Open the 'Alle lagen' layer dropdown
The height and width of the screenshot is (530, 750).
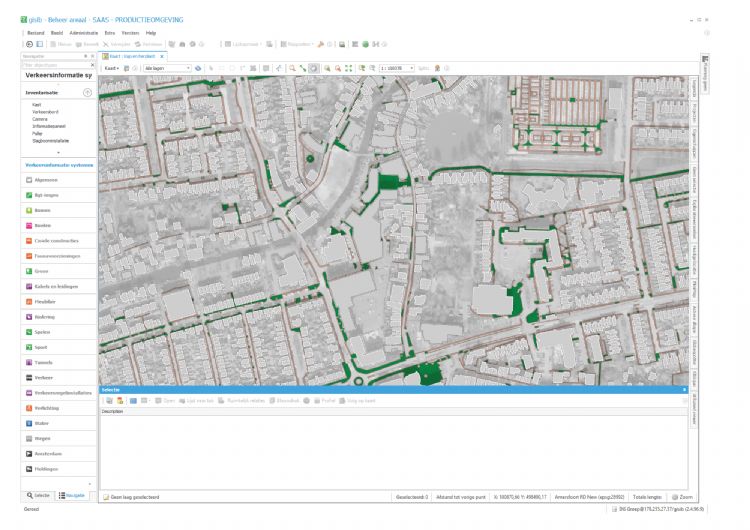pos(166,68)
